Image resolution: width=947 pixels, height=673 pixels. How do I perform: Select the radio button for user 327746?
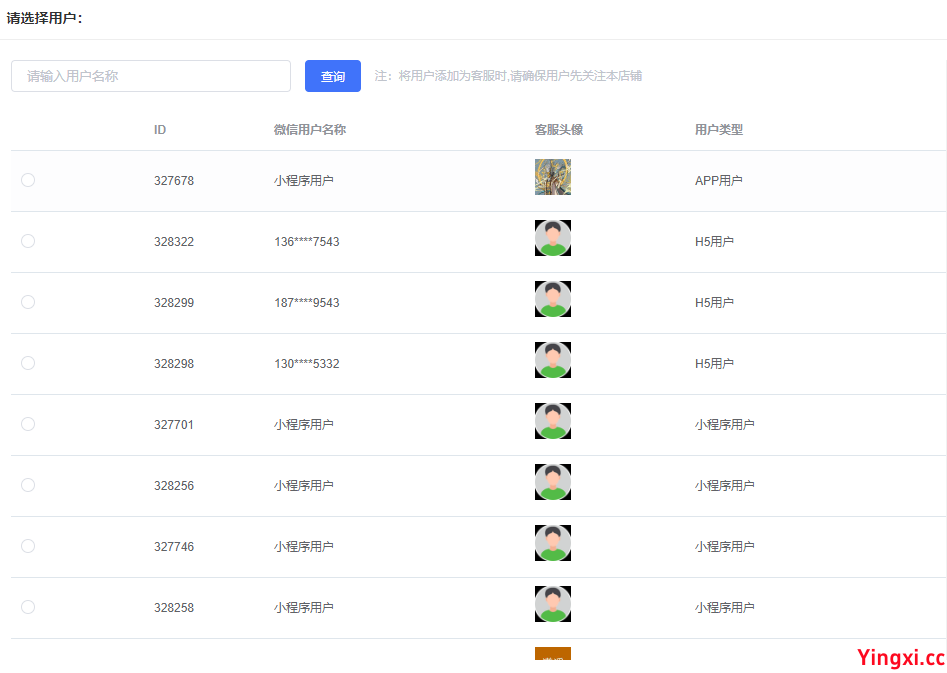[28, 546]
